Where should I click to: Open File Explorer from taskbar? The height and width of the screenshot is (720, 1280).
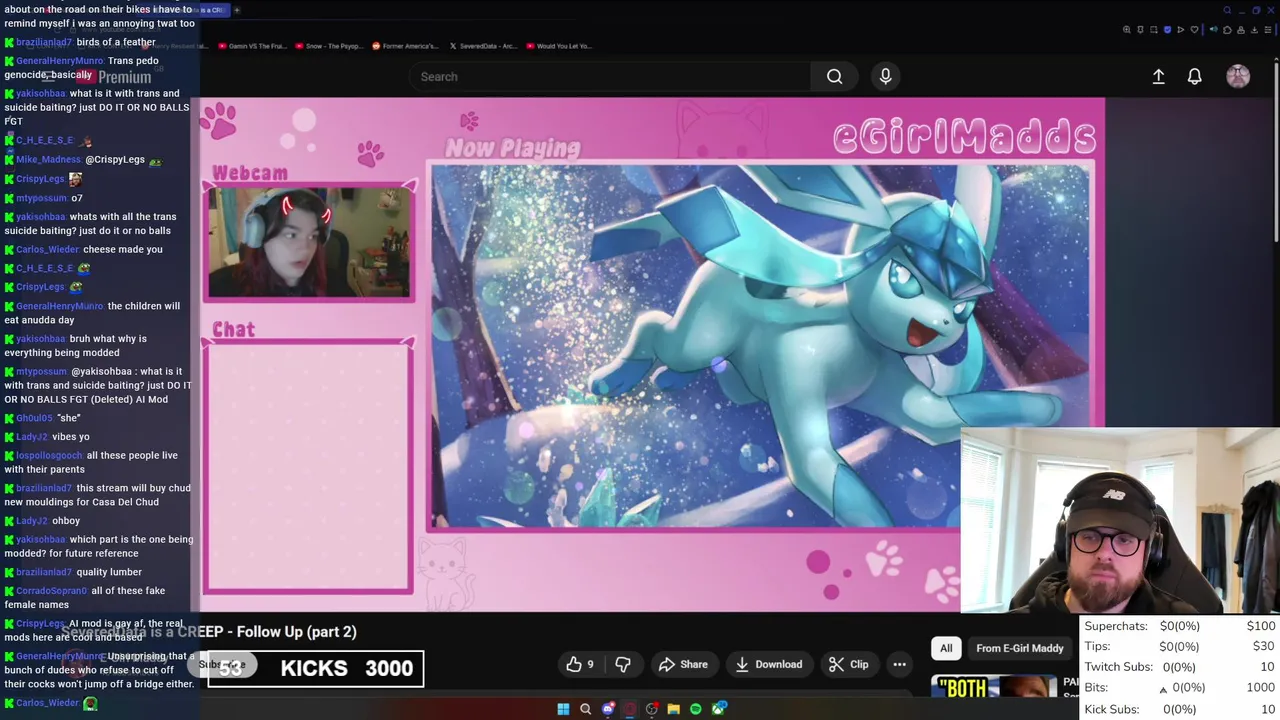[x=674, y=709]
